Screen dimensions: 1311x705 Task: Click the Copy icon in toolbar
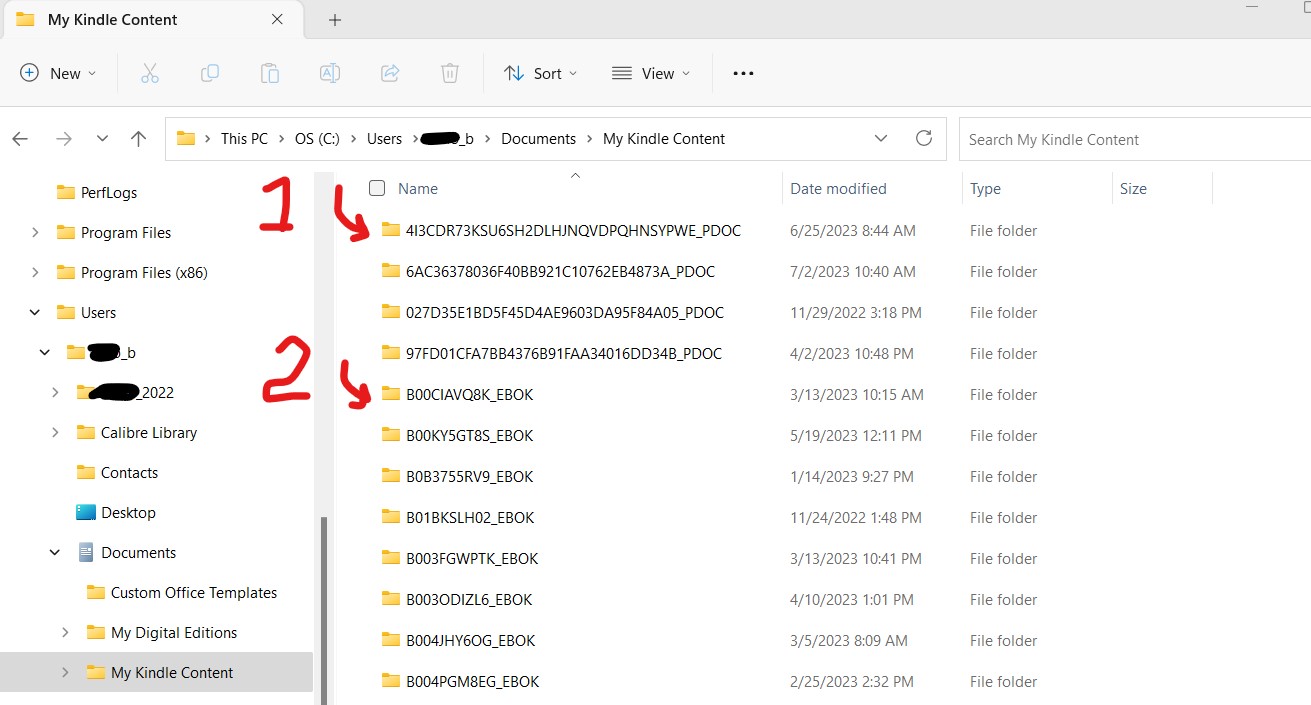coord(210,73)
